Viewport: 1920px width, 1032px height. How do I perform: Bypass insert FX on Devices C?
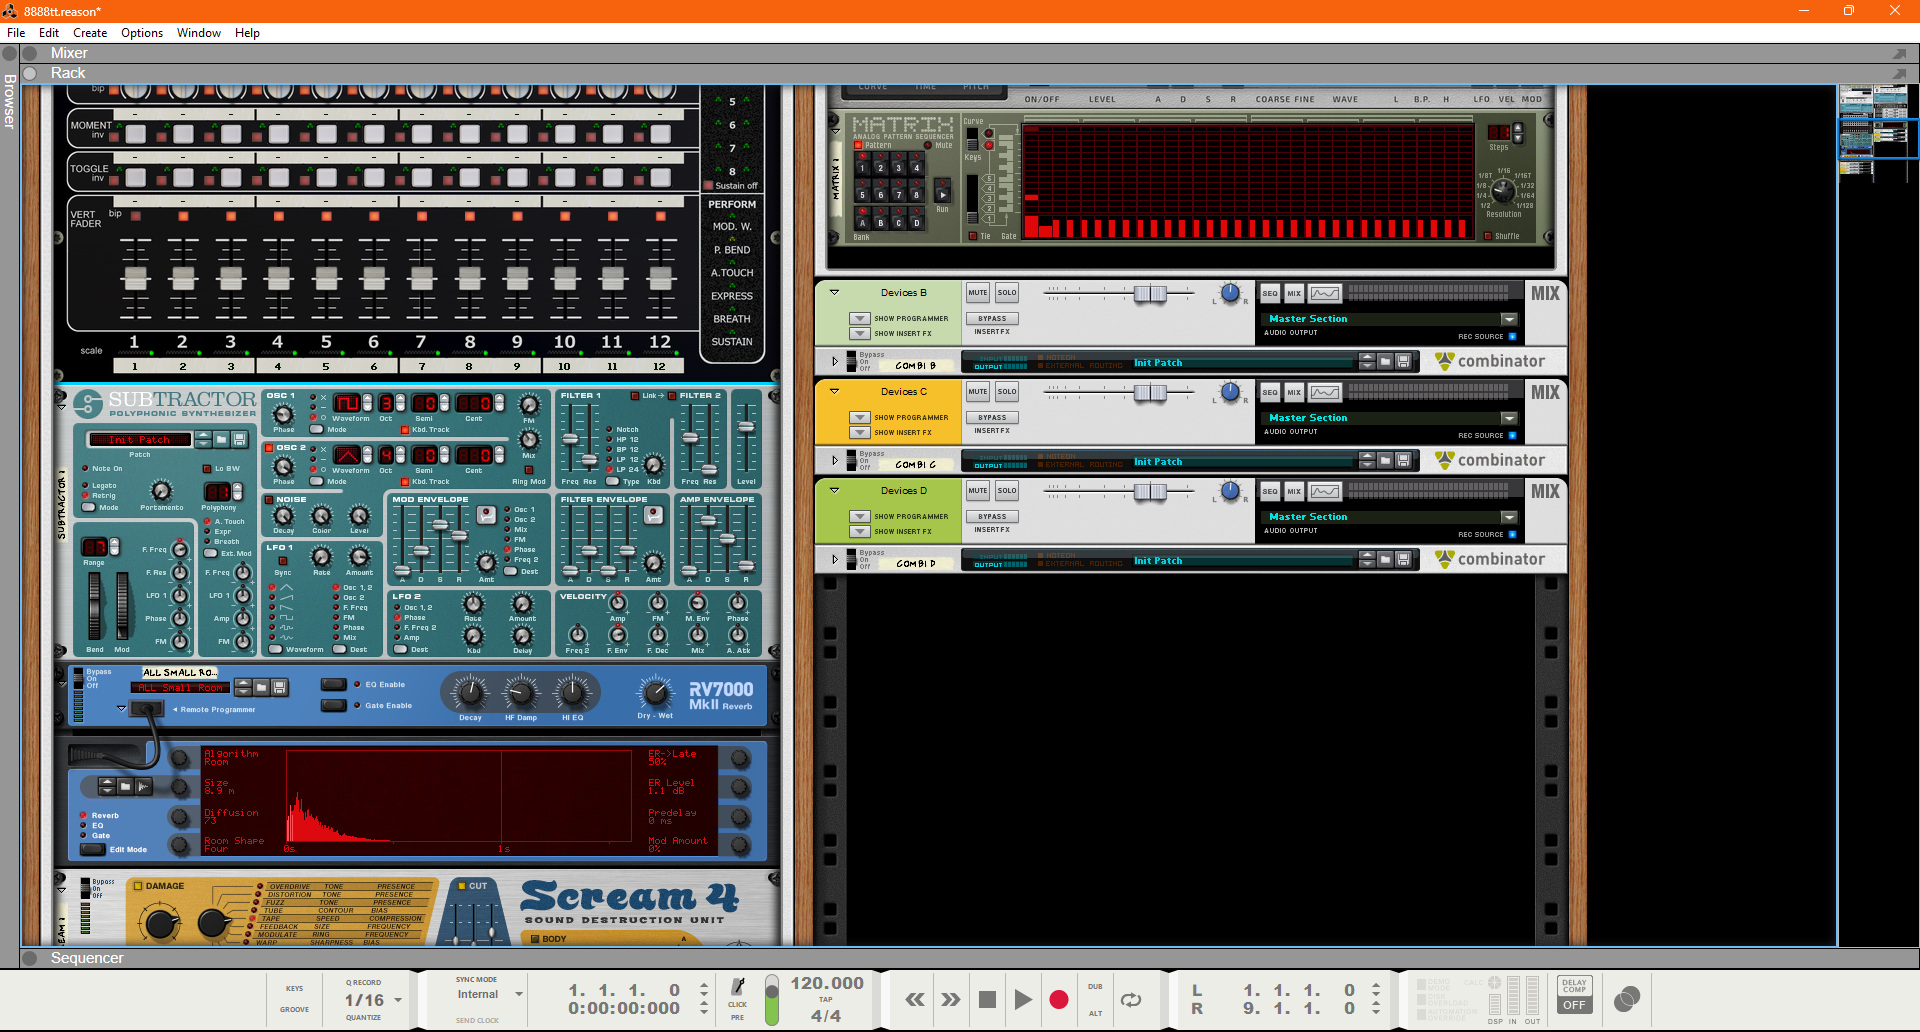(x=992, y=418)
